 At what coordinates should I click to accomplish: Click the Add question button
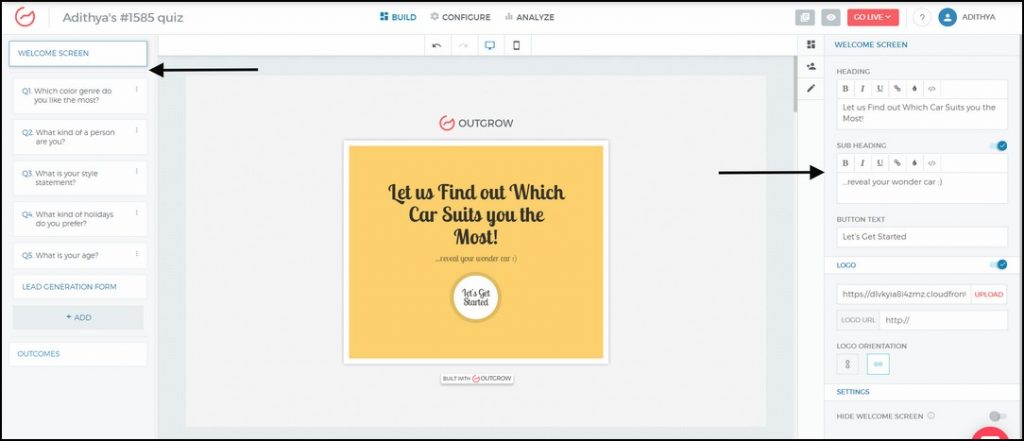coord(78,317)
